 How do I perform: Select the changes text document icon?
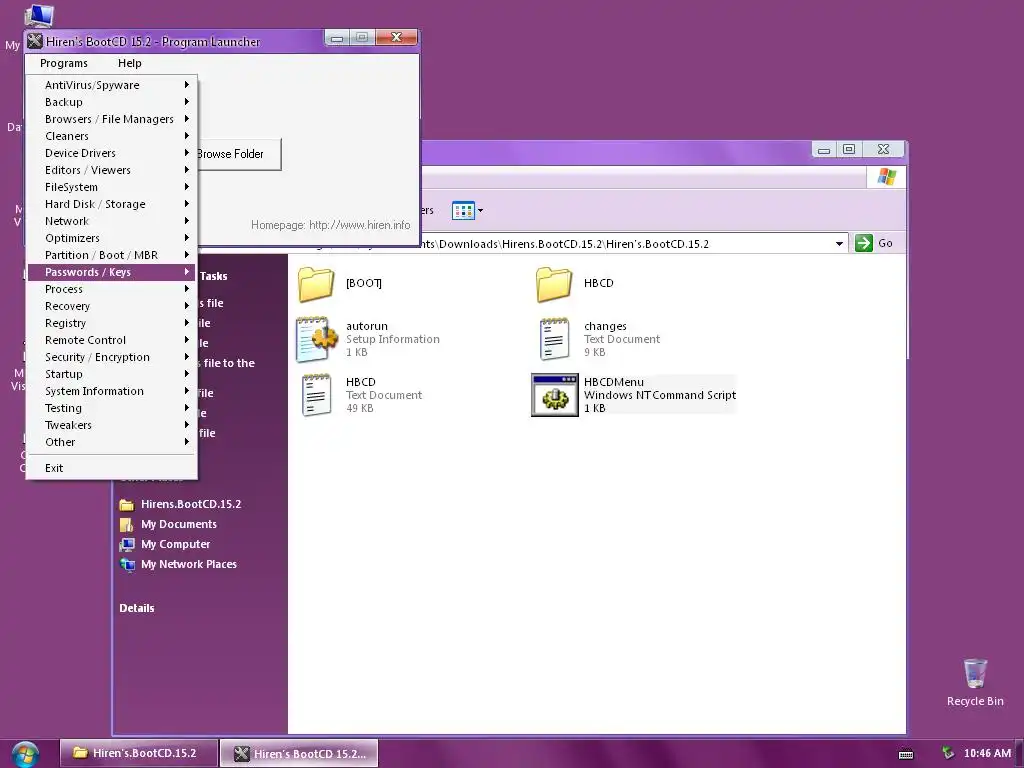click(554, 339)
